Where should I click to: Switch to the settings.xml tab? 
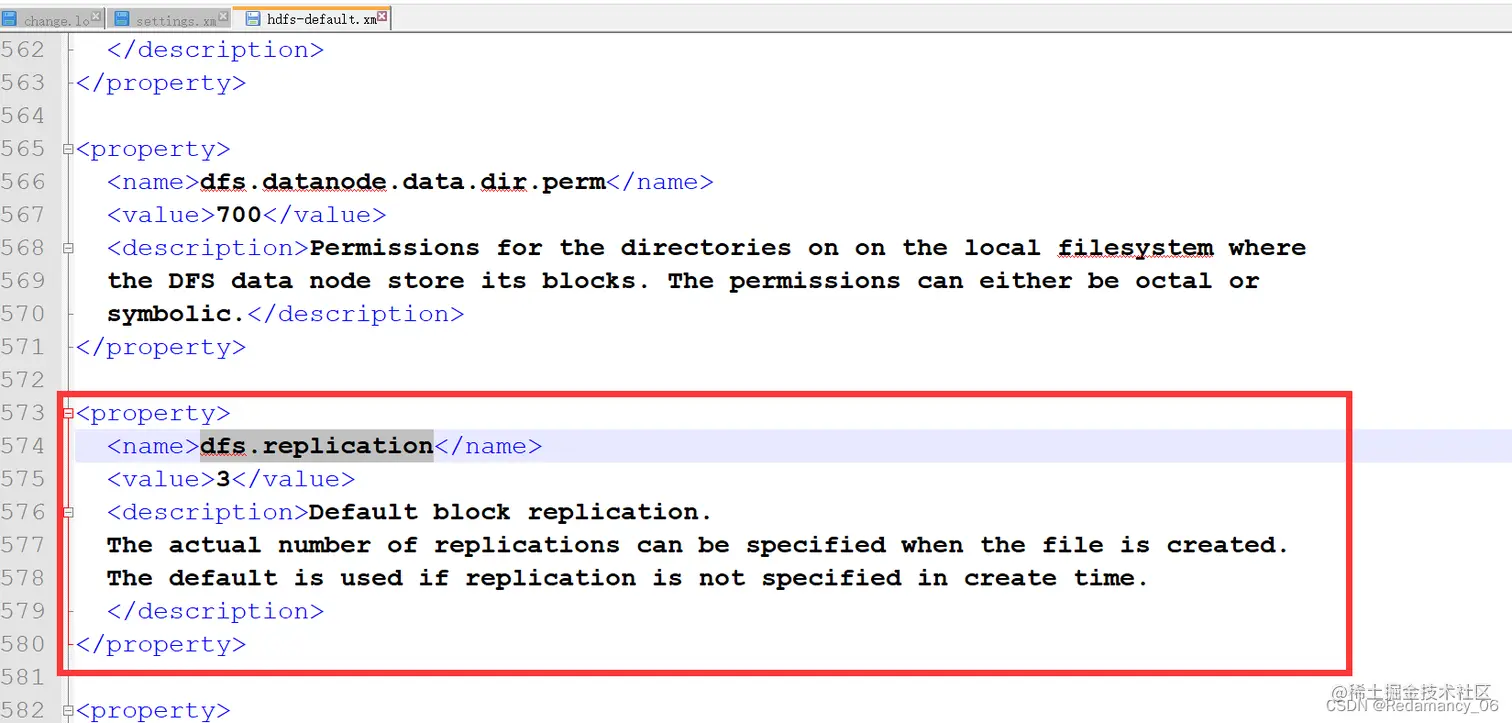click(168, 19)
